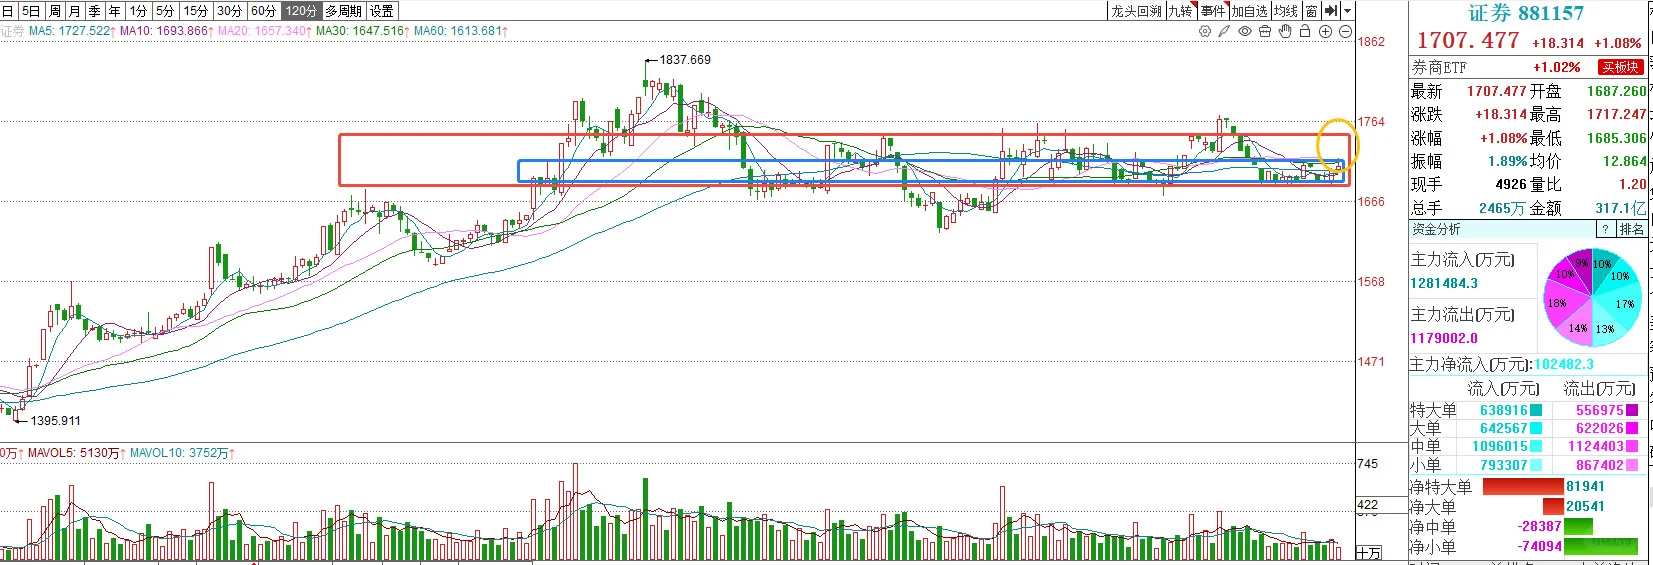This screenshot has width=1653, height=565.
Task: Click the 1837.669 high price marker
Action: click(x=685, y=60)
